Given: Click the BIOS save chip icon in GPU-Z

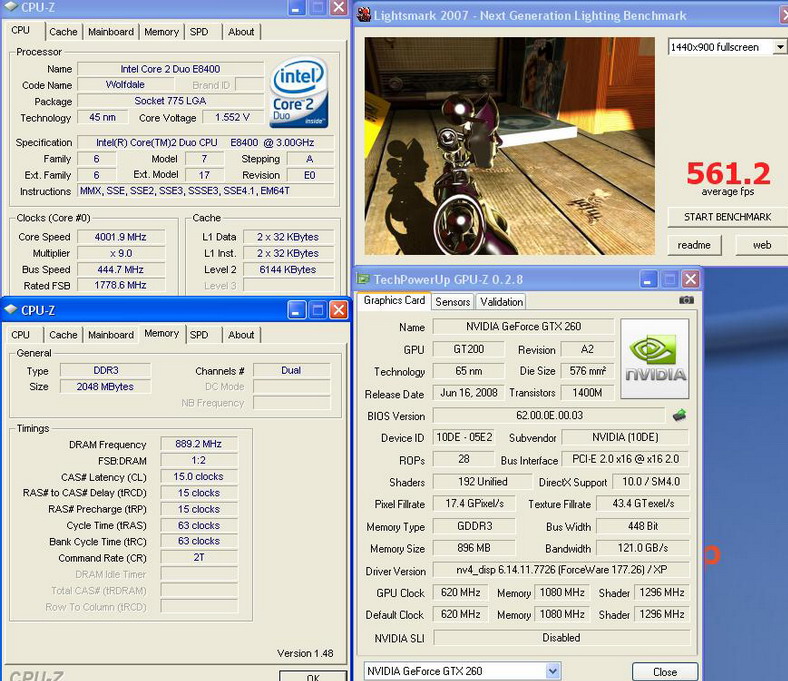Looking at the screenshot, I should point(679,415).
